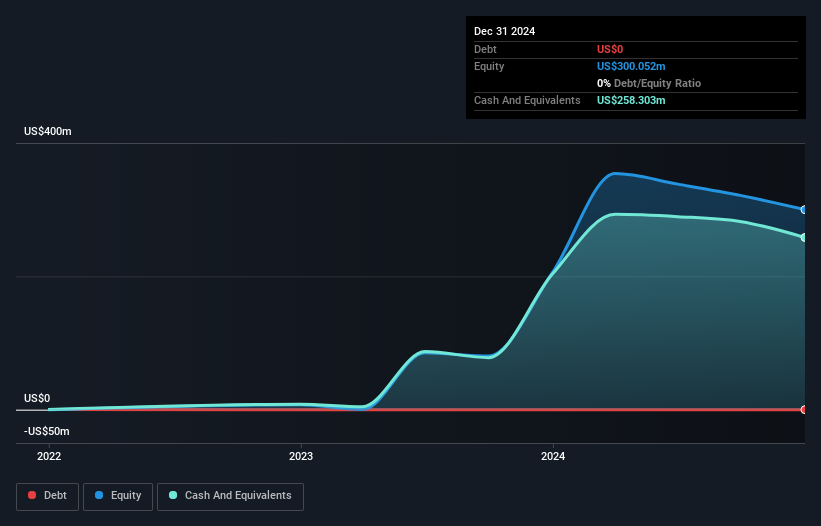Click the US$300.052m equity value

631,66
